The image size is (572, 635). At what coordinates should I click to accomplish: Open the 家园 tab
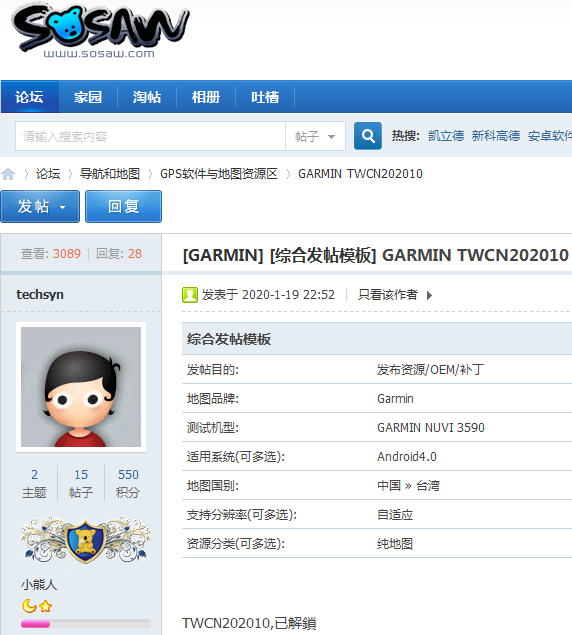(x=88, y=97)
